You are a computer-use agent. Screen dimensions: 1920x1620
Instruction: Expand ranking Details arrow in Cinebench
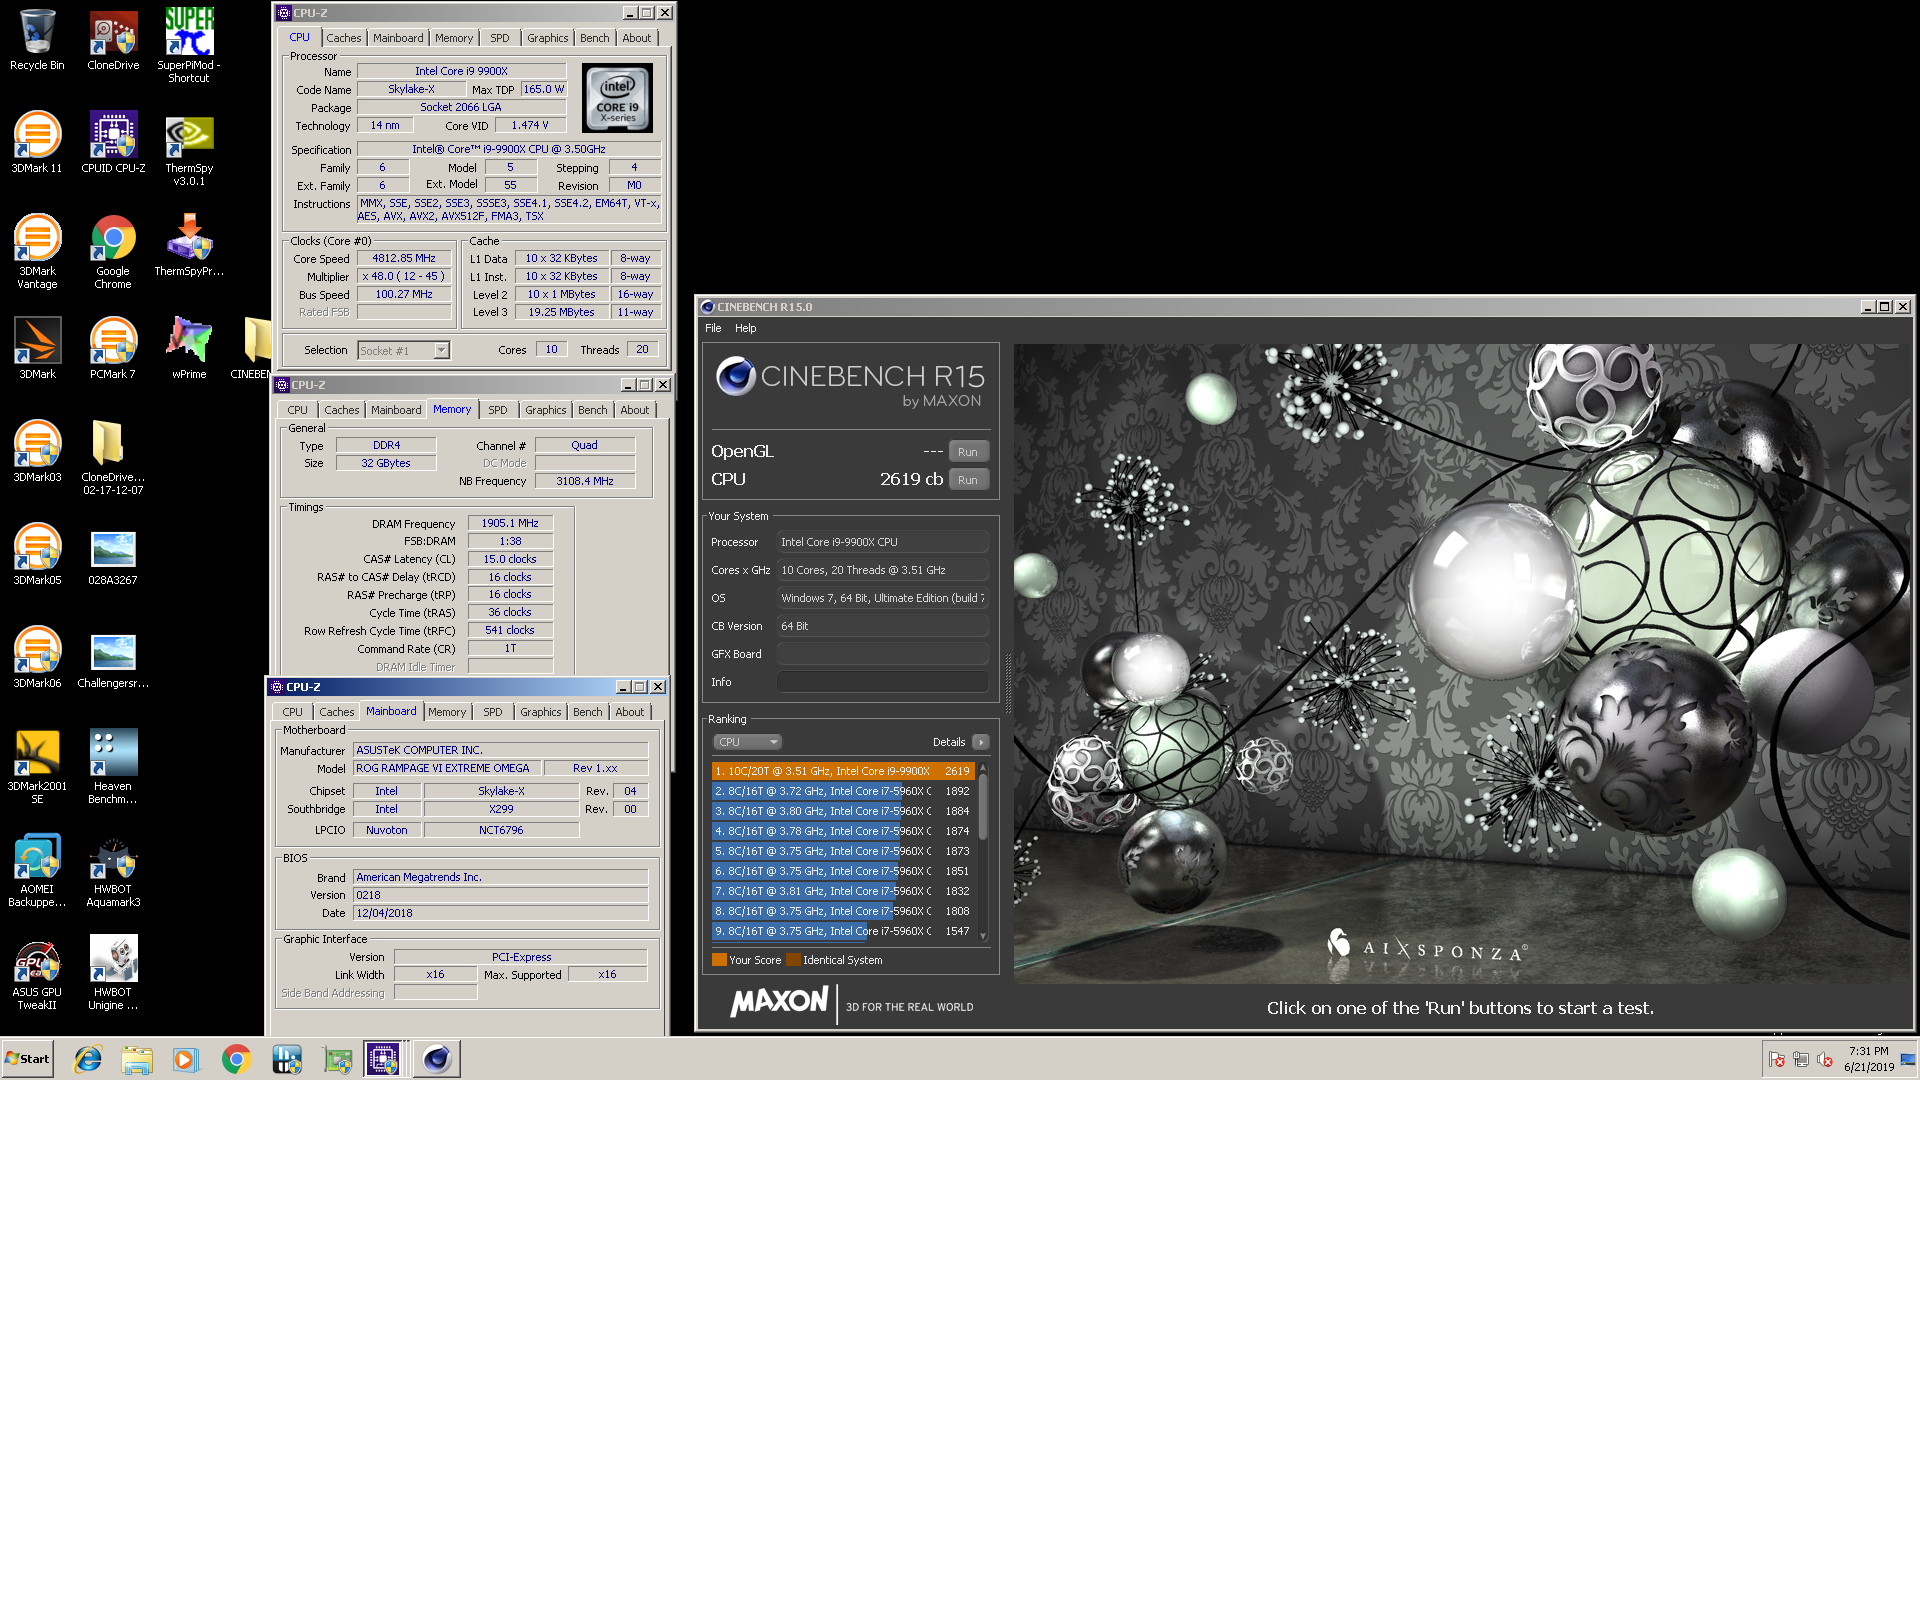(x=981, y=742)
